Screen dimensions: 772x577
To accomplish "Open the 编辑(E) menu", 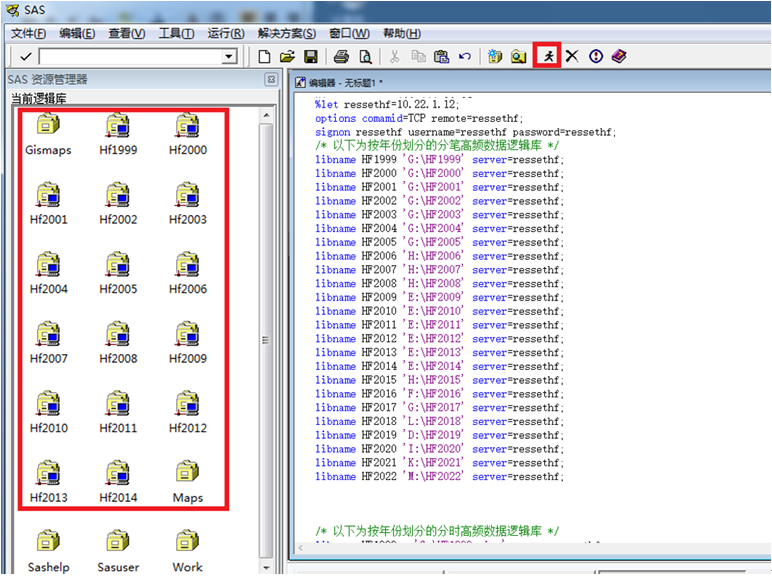I will click(77, 33).
